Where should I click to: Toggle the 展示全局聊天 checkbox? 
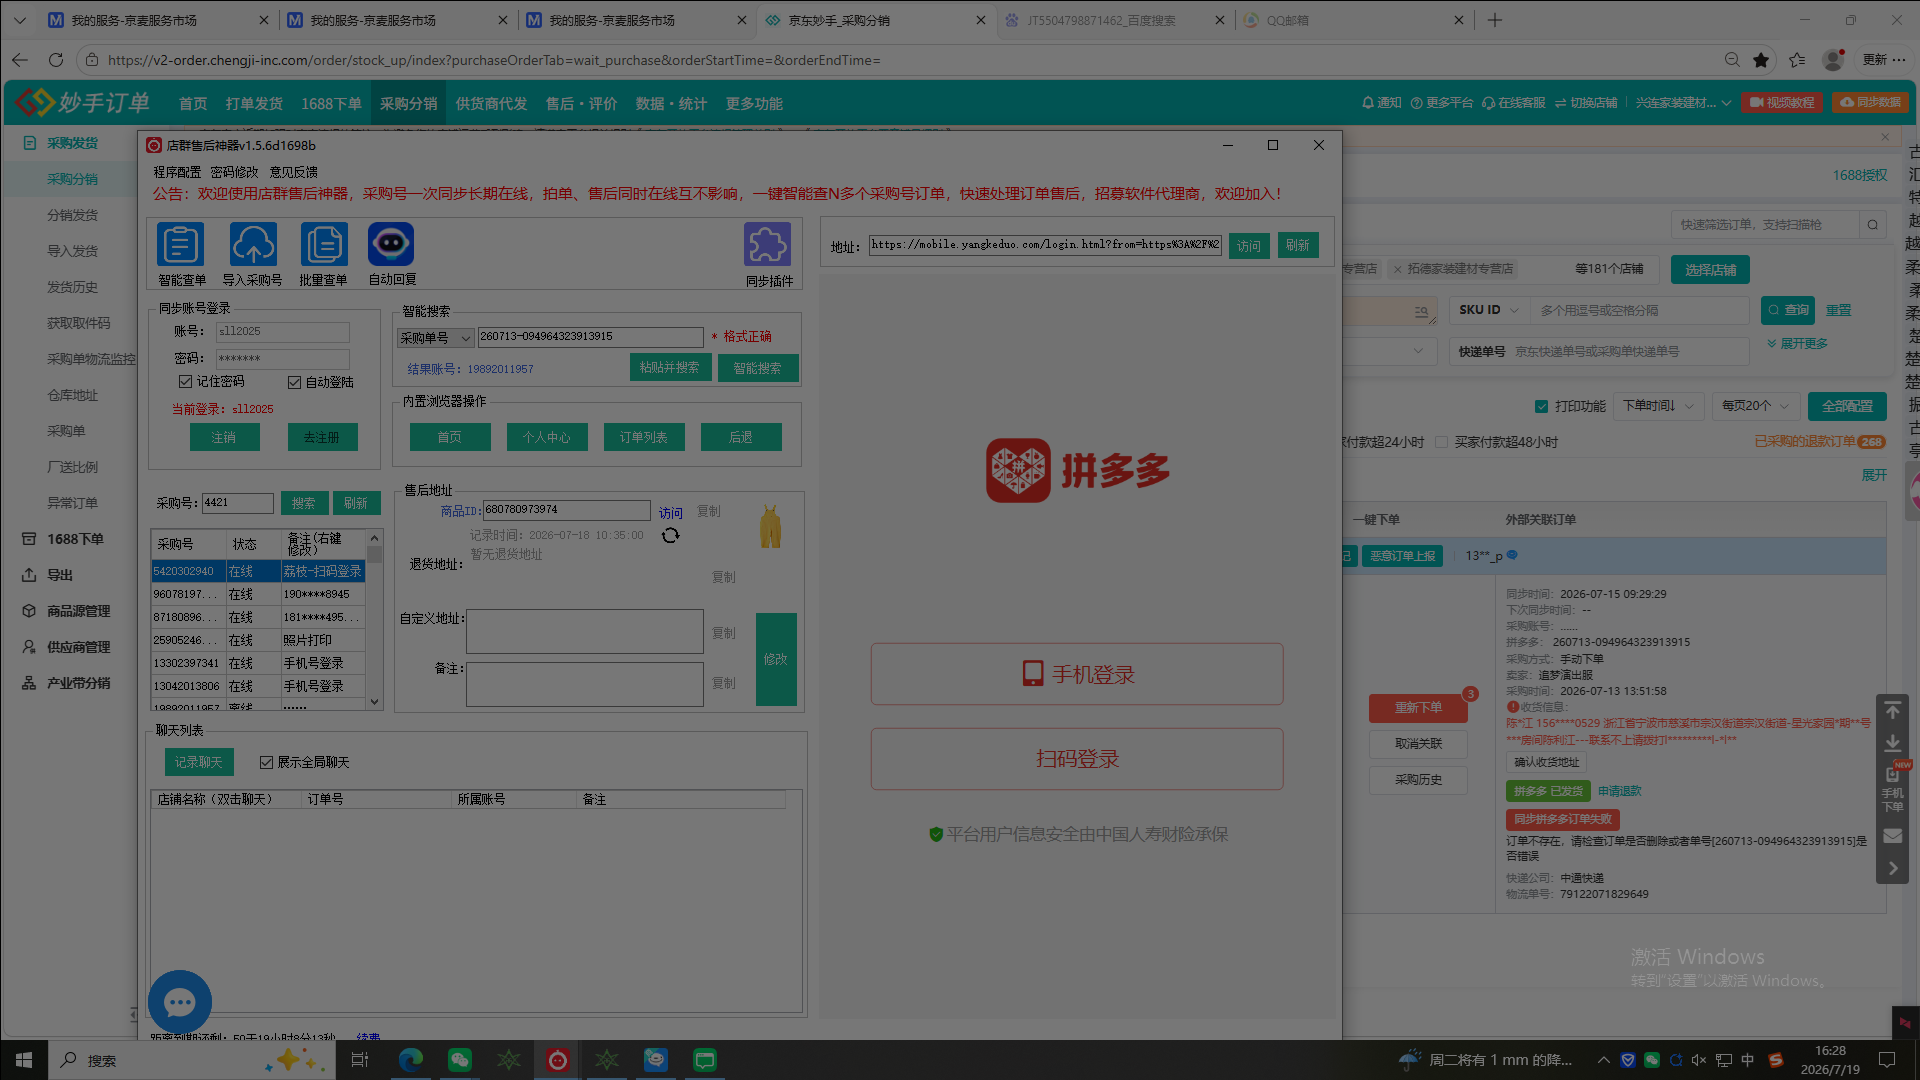(266, 762)
